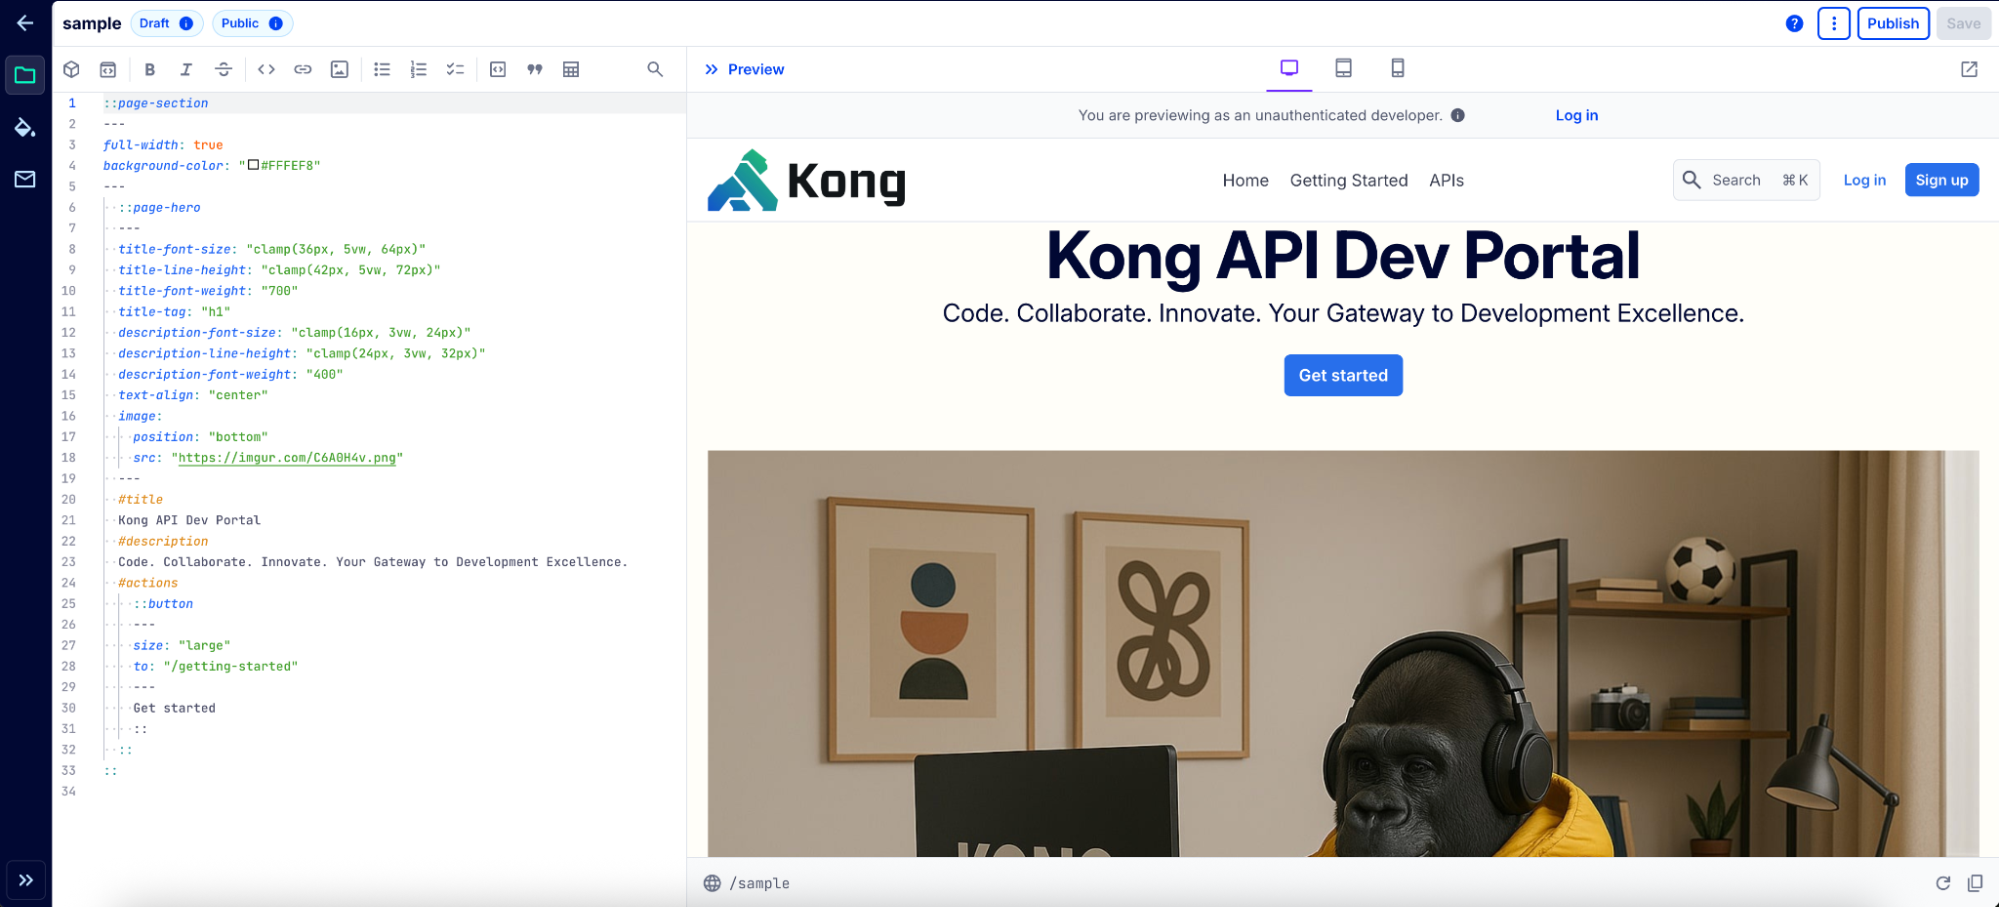Open the three-dot more options menu

[x=1833, y=23]
